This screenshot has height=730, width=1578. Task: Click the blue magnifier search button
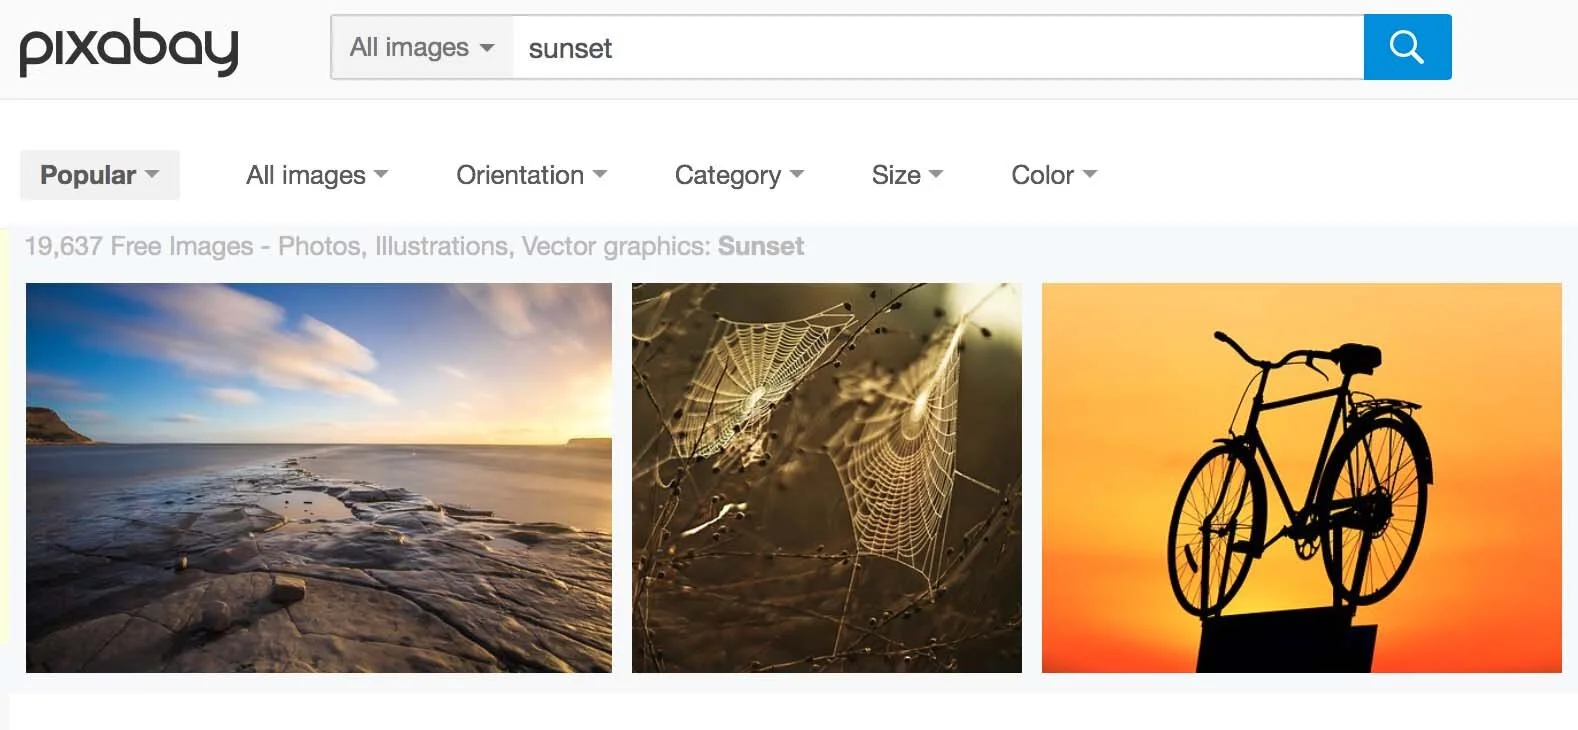pos(1407,47)
